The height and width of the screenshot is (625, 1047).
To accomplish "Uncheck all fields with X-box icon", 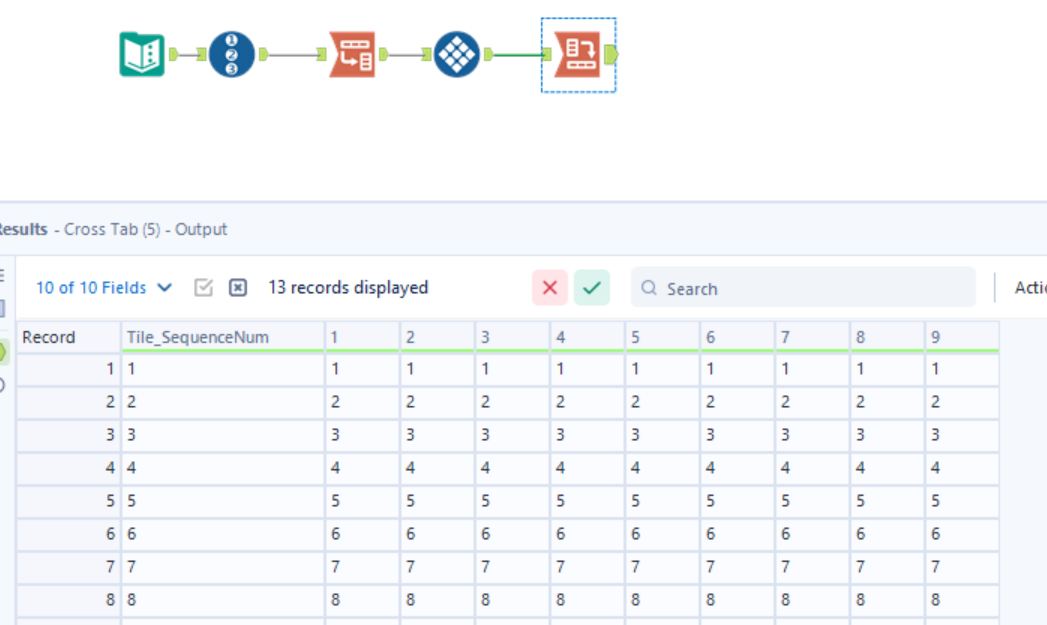I will click(x=238, y=288).
